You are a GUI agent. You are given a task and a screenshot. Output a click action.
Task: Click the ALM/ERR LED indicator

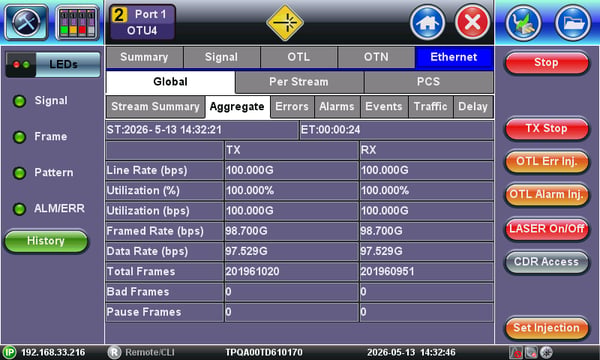(x=20, y=209)
